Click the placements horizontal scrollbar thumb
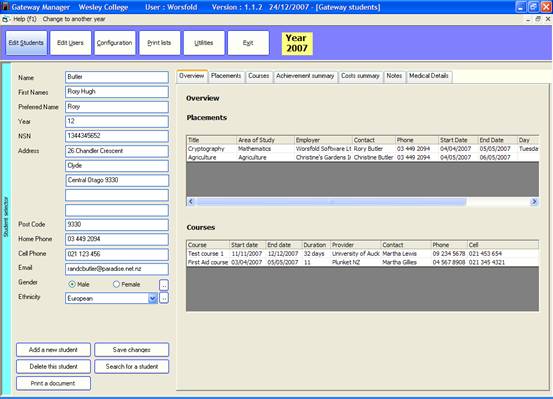This screenshot has height=399, width=553. [331, 201]
